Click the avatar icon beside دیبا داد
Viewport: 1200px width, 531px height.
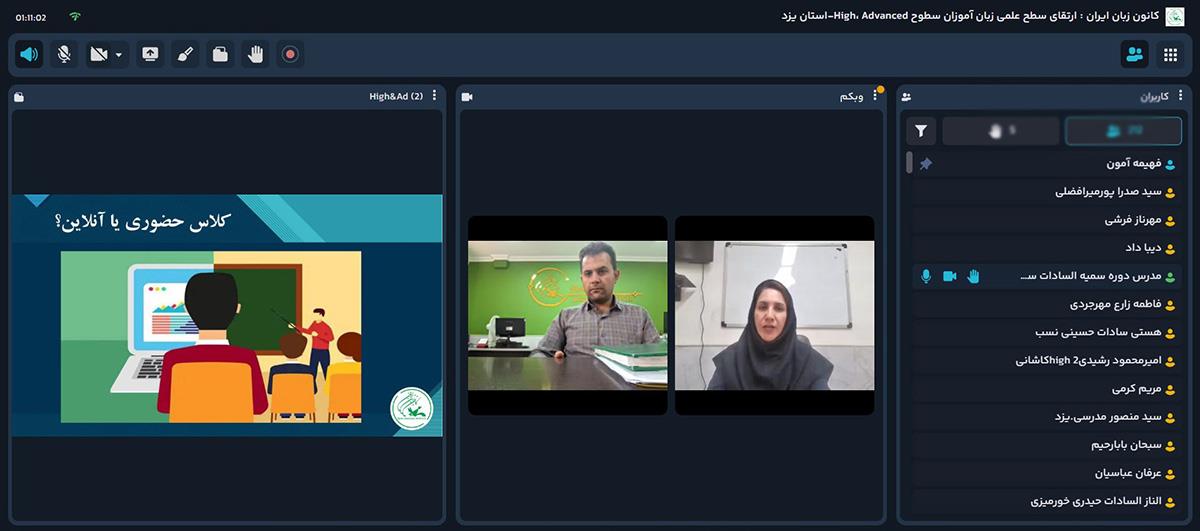[1170, 247]
